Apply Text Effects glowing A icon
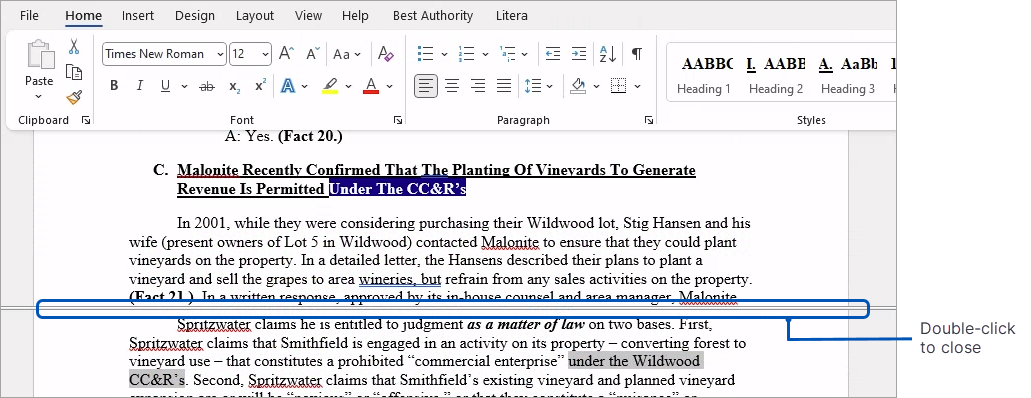 pyautogui.click(x=287, y=86)
